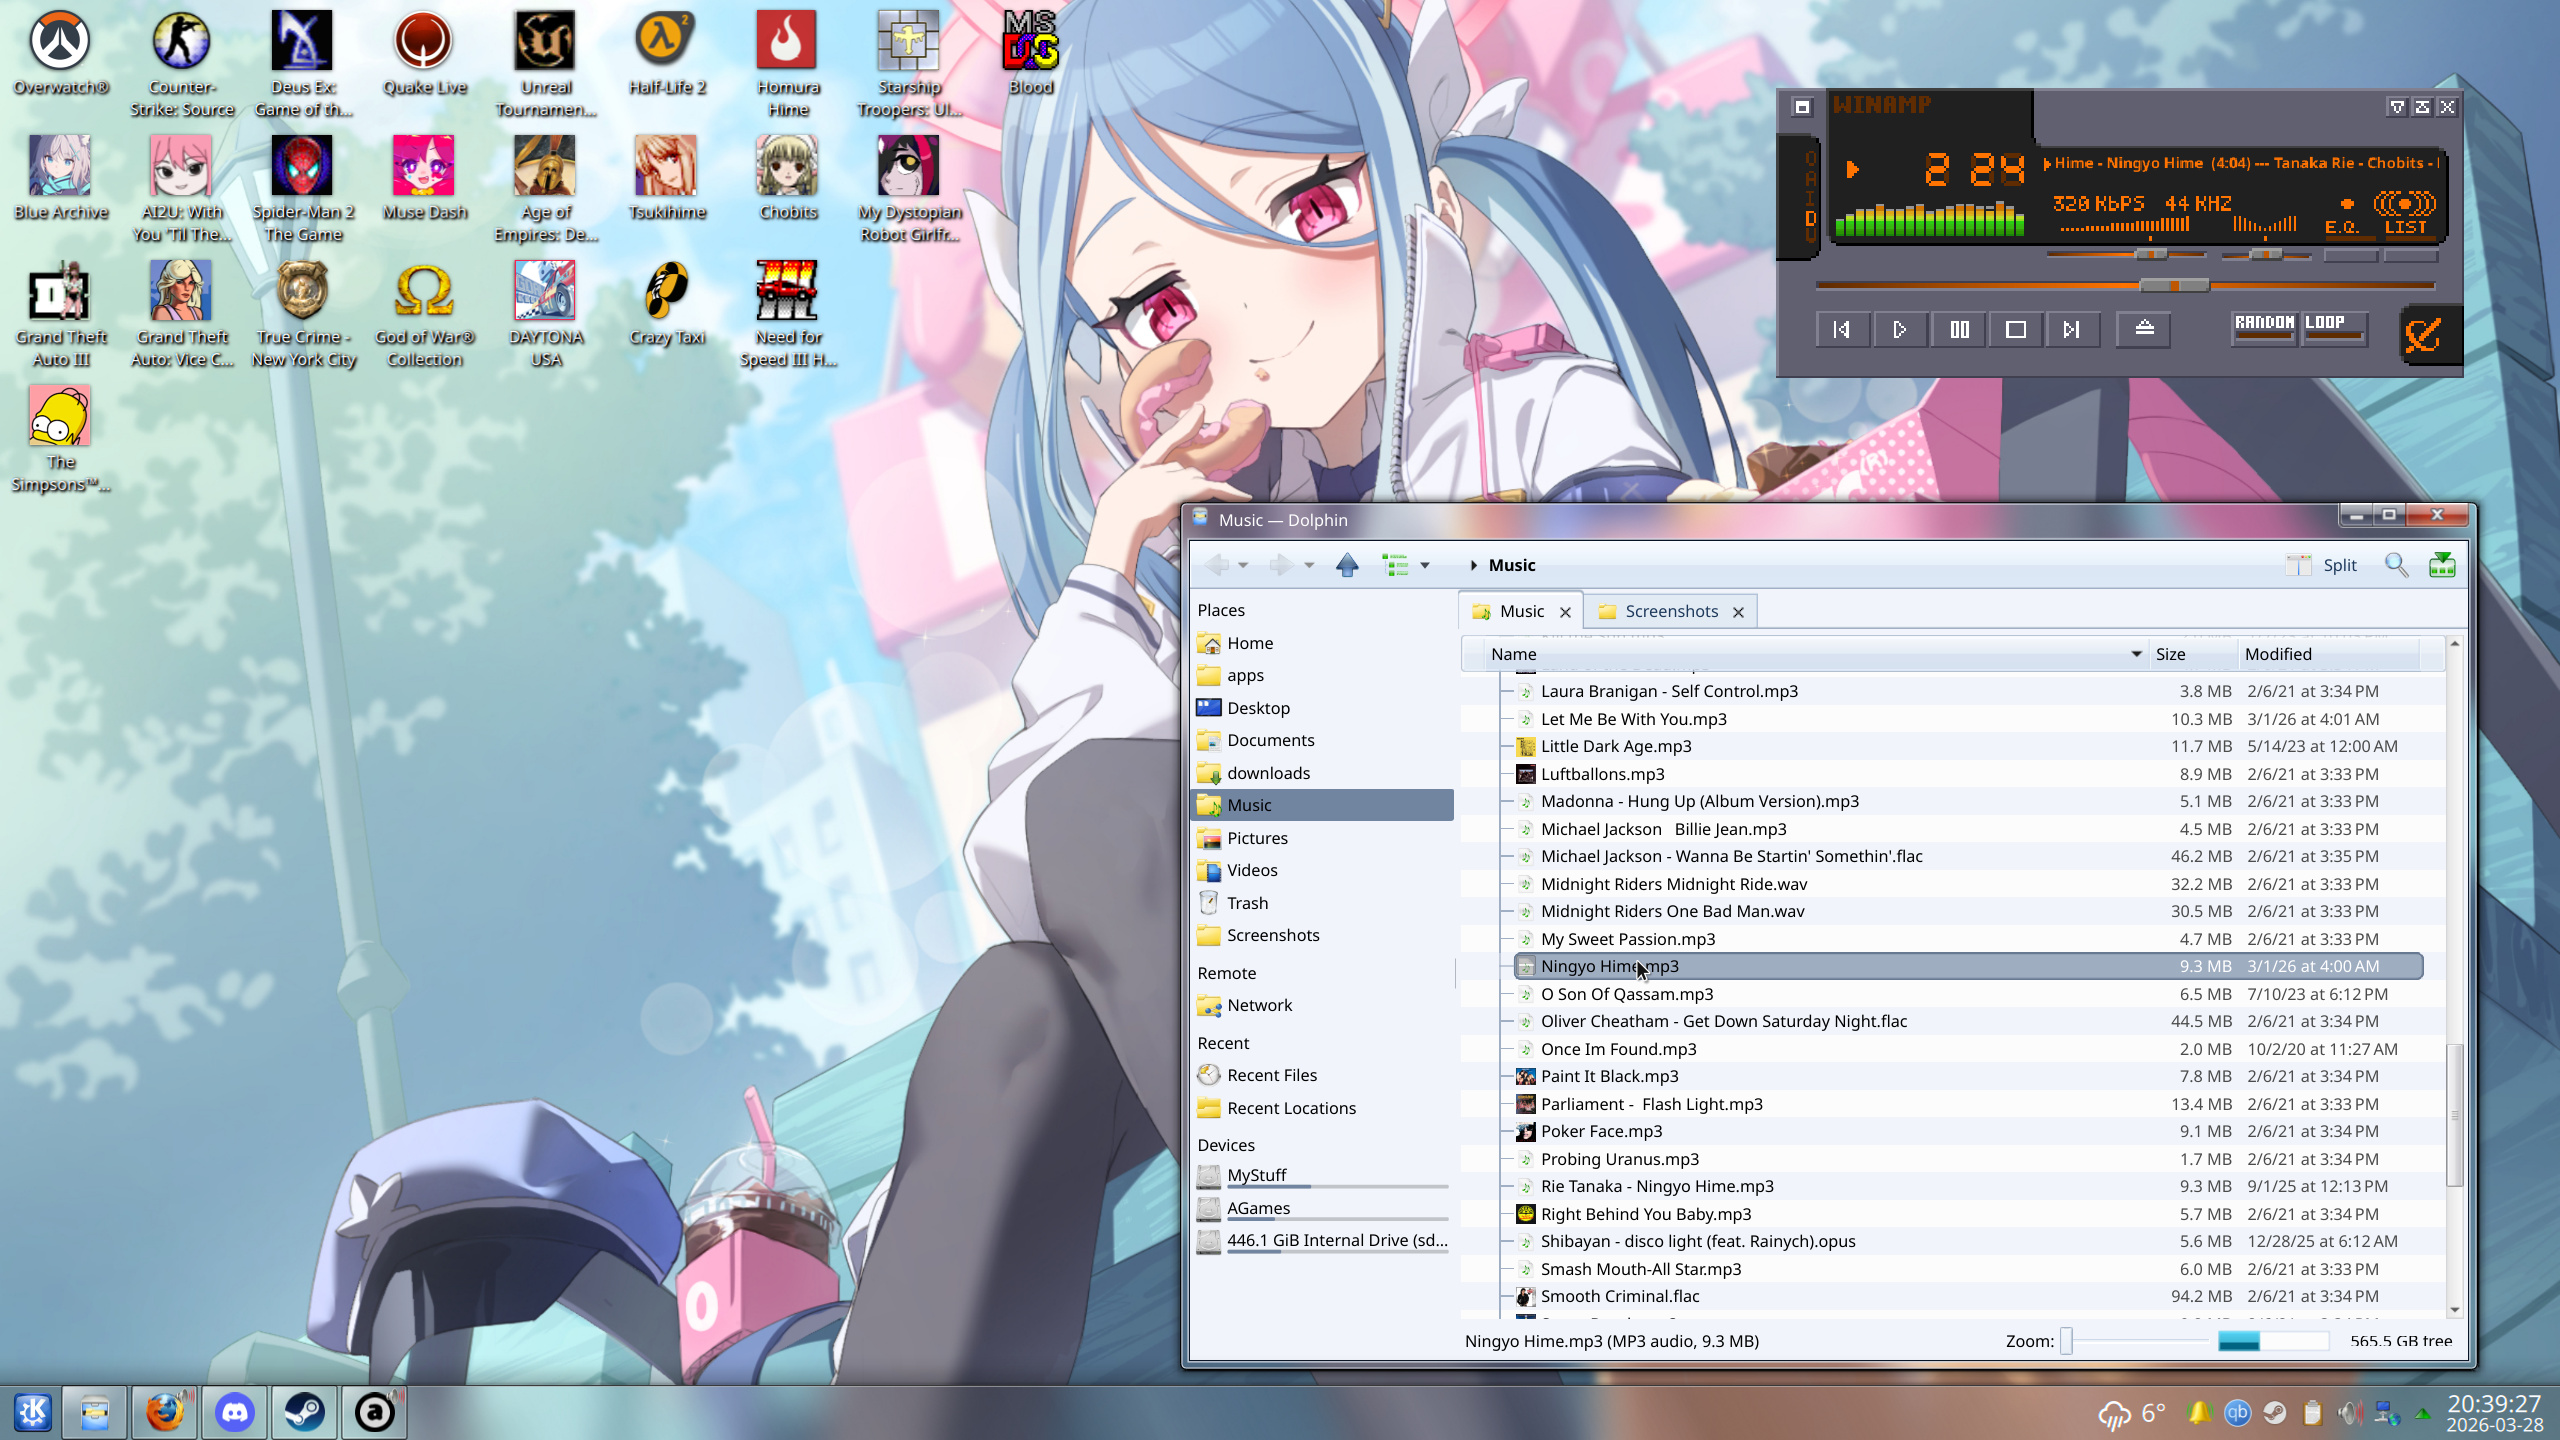Expand the Name column sort arrow
The width and height of the screenshot is (2560, 1440).
click(2136, 654)
